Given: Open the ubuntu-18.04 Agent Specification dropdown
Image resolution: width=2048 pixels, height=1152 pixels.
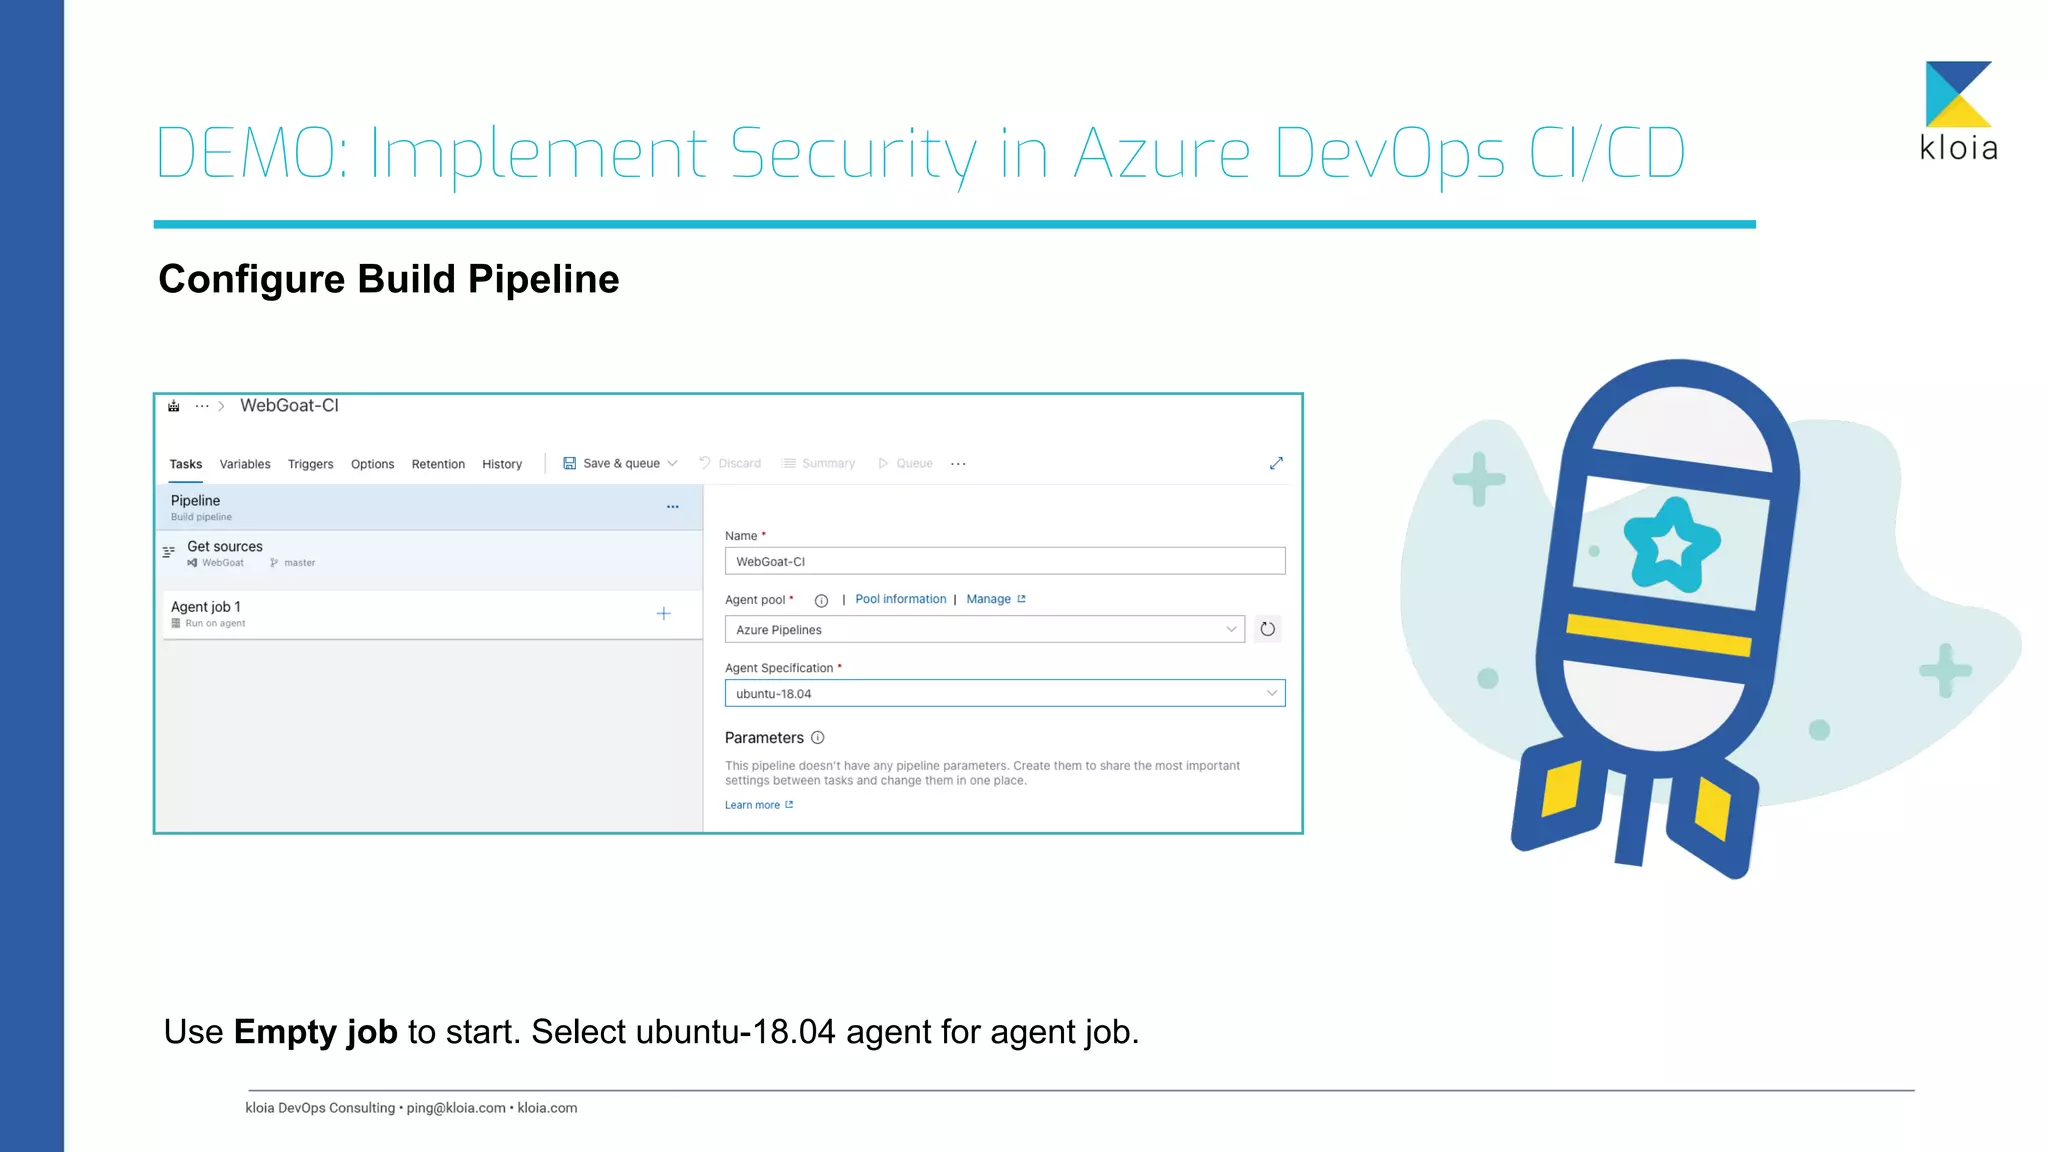Looking at the screenshot, I should [1005, 693].
